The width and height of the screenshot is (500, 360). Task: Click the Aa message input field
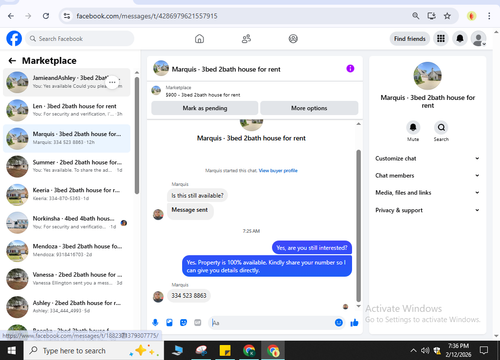click(272, 323)
